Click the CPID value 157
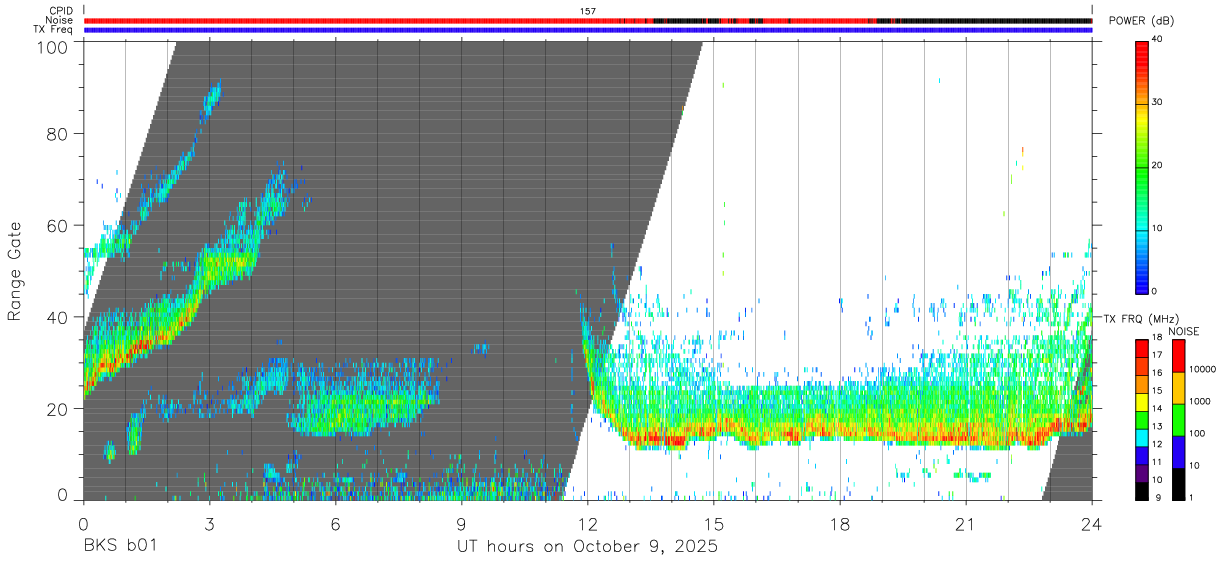 [588, 11]
